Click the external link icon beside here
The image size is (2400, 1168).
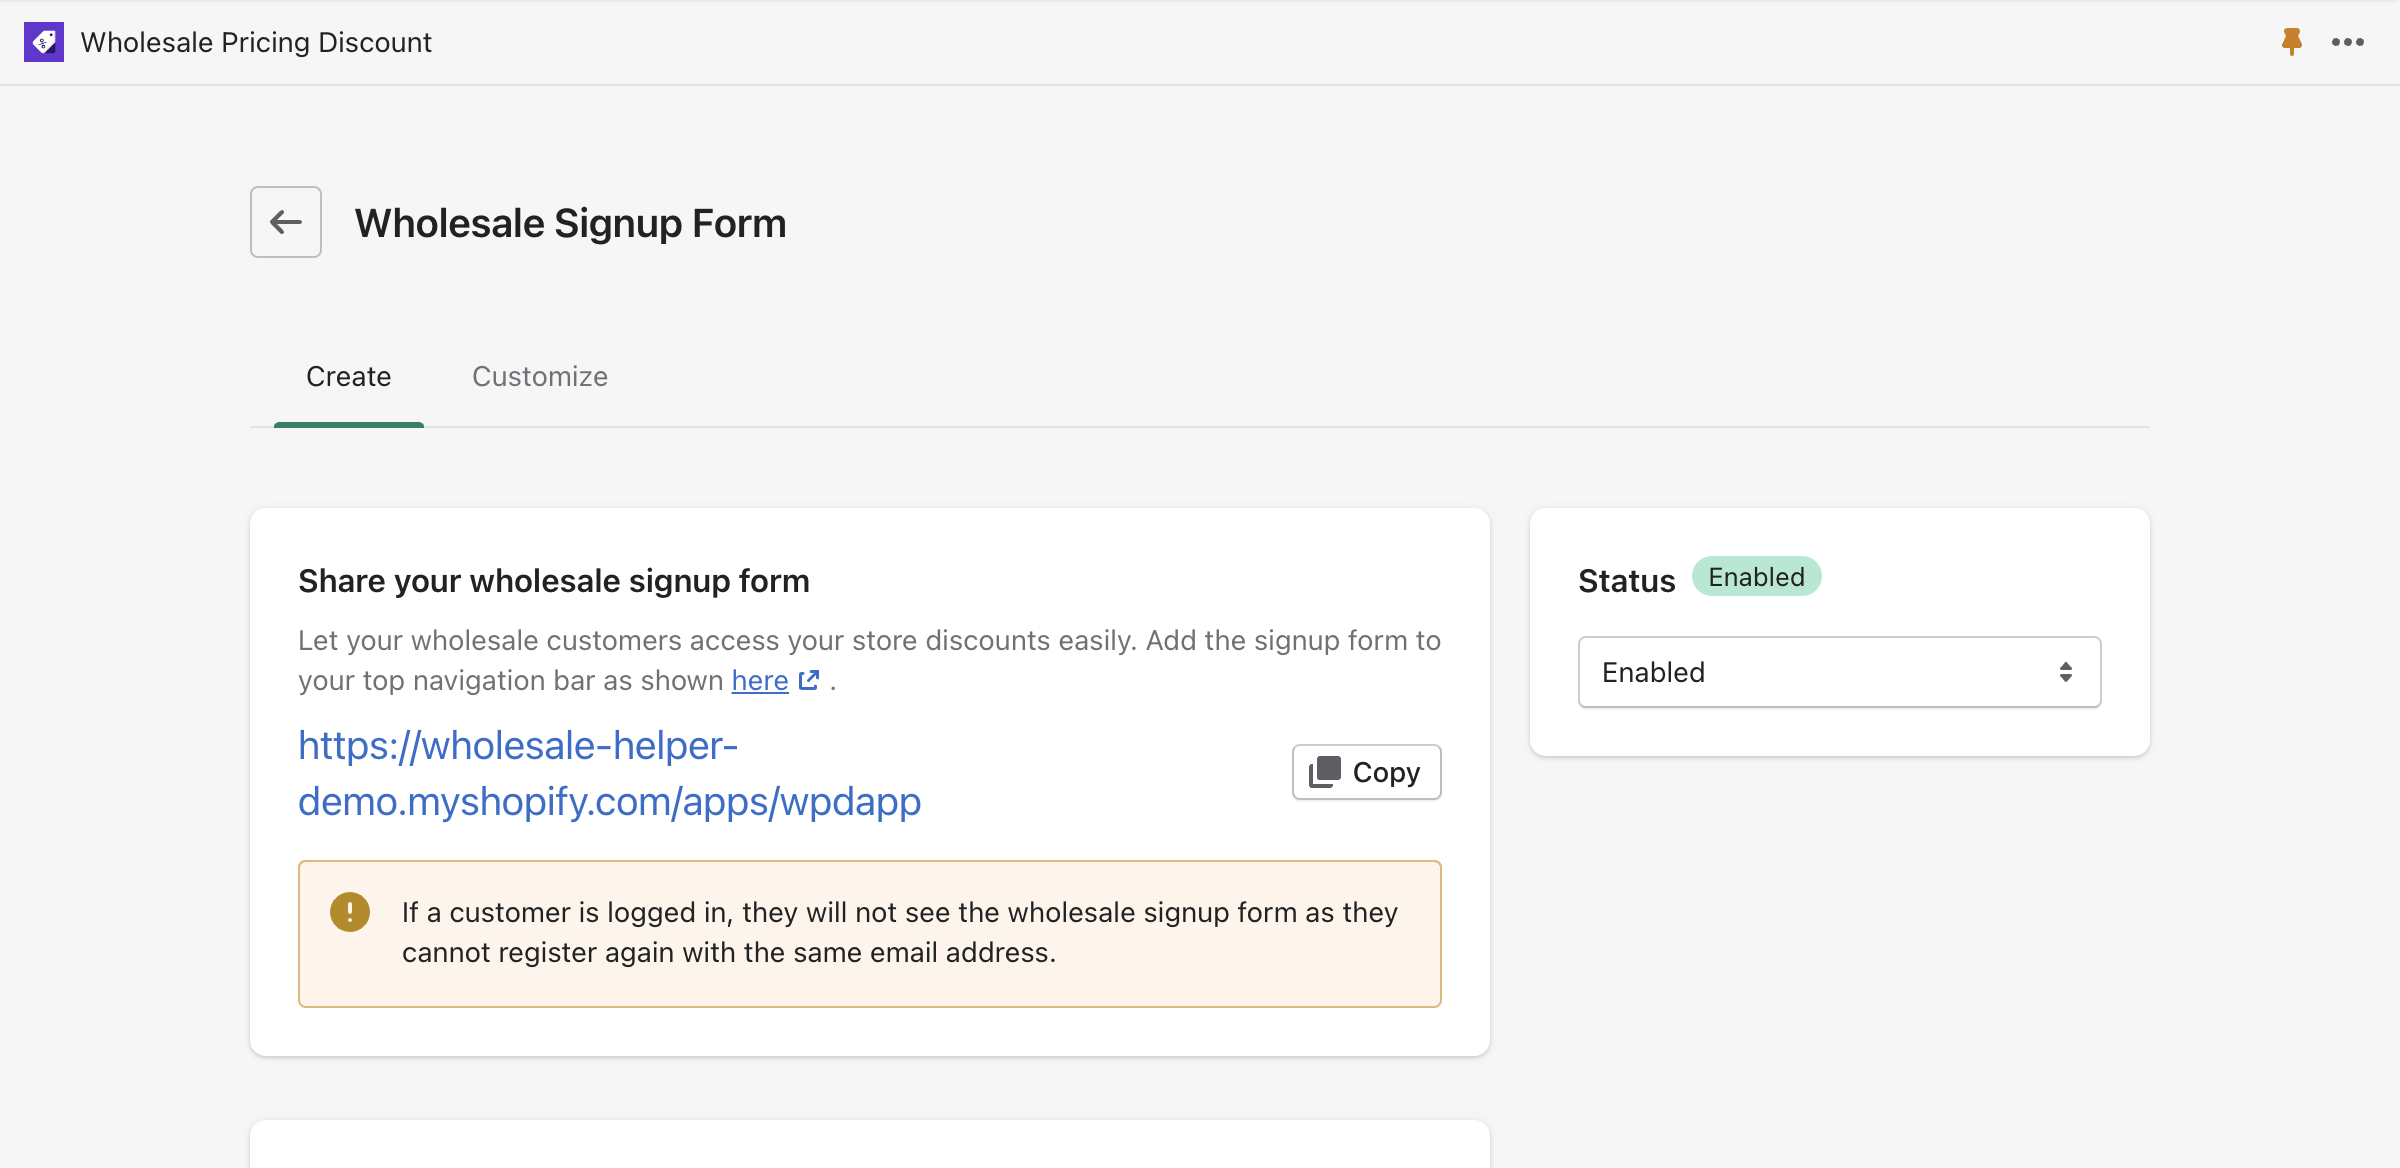pyautogui.click(x=810, y=681)
